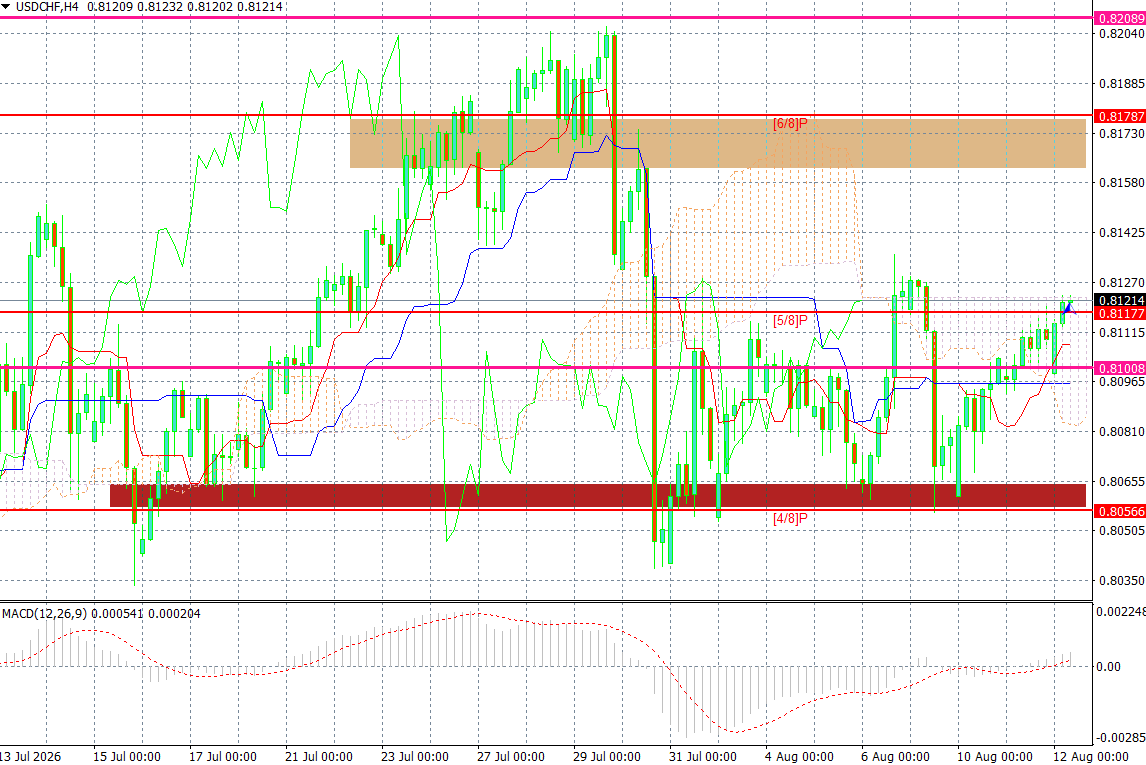1146x765 pixels.
Task: Click the -0.00285 MACD scale value
Action: tap(1120, 738)
